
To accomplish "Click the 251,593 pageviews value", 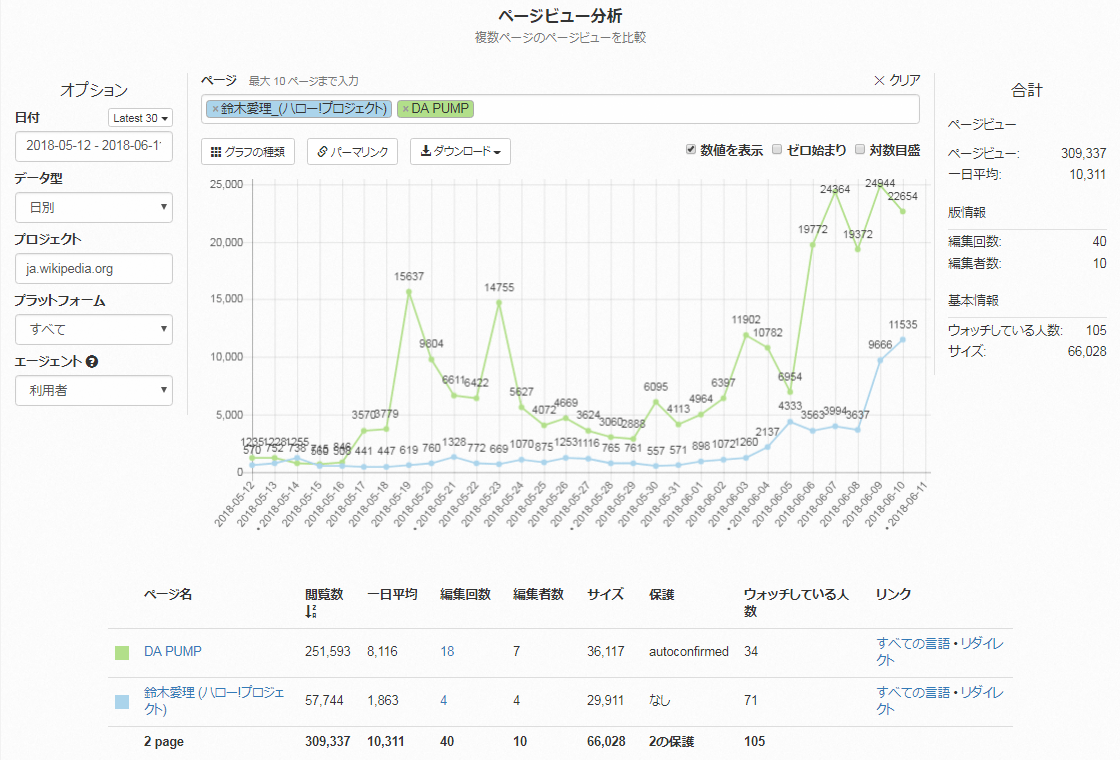I will coord(328,651).
